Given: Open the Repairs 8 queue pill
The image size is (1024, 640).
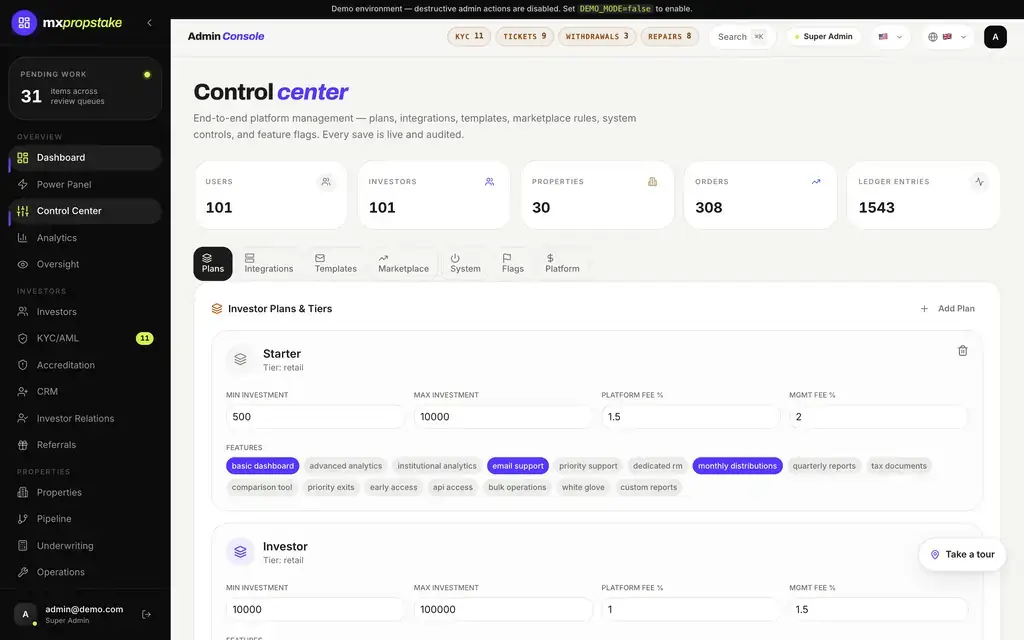Looking at the screenshot, I should point(669,37).
